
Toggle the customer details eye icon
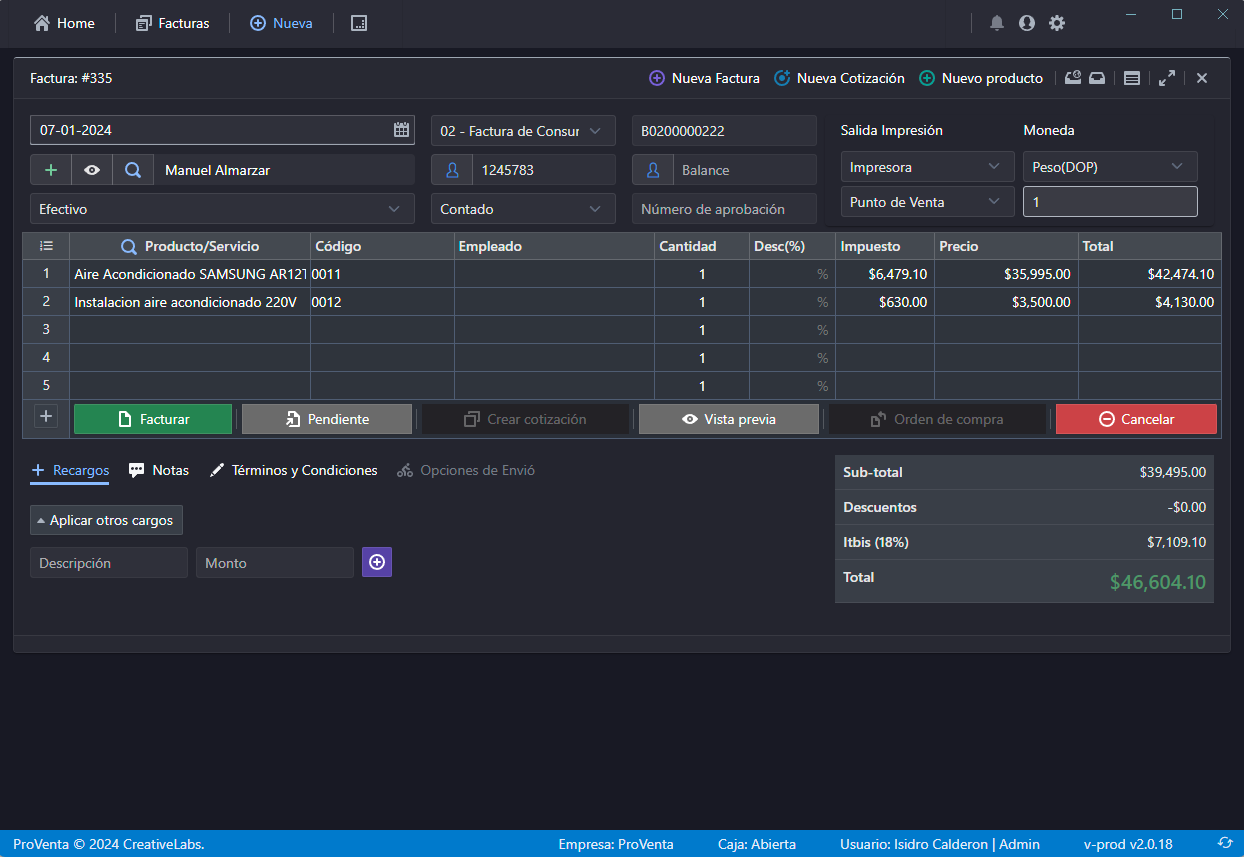[91, 169]
